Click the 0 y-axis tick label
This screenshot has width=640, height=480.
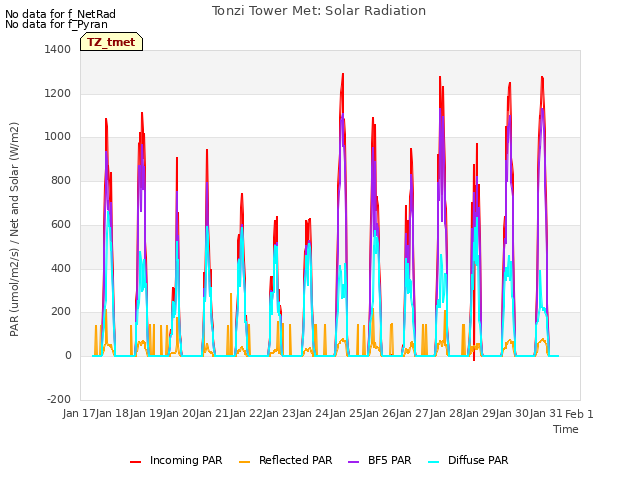pos(68,356)
